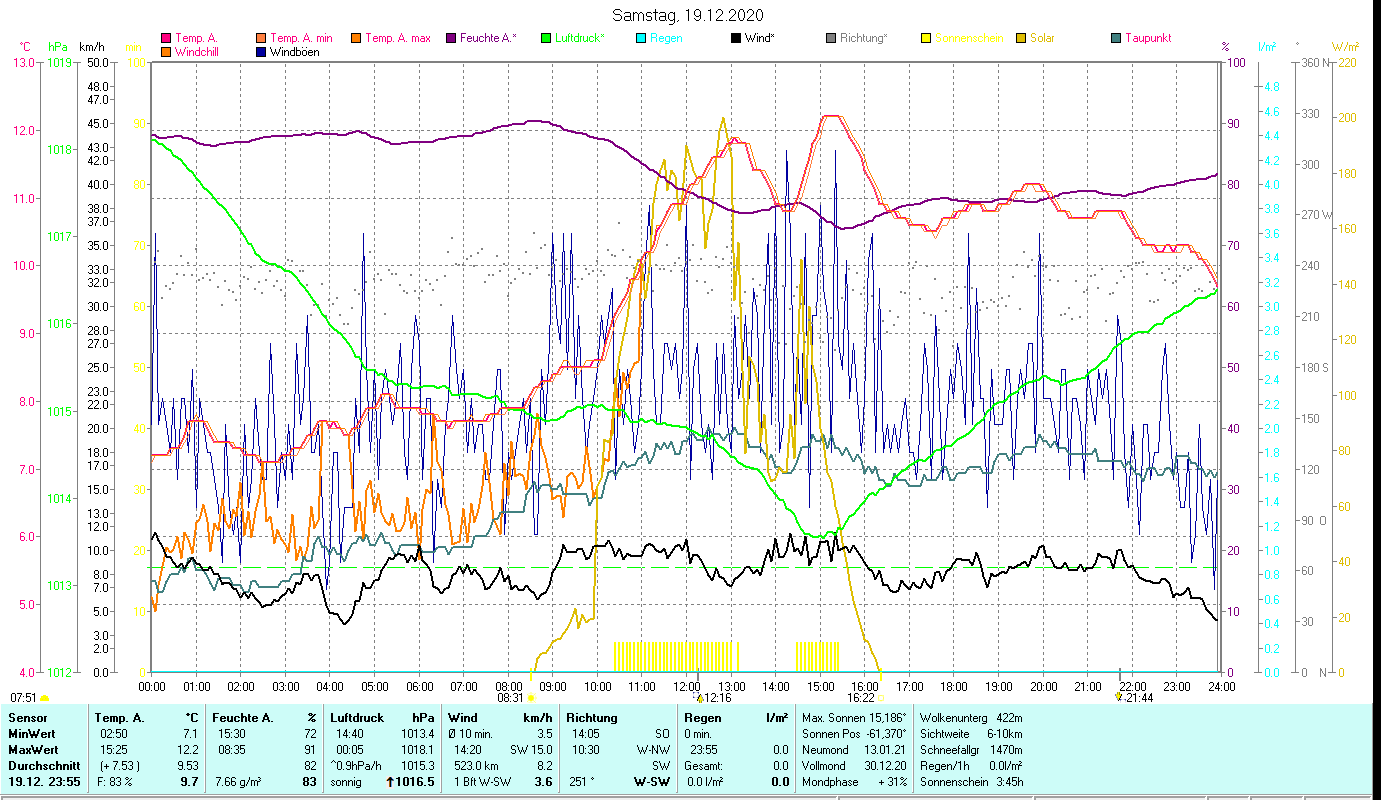Select the 'Taupunkt' legend label

pos(1148,39)
